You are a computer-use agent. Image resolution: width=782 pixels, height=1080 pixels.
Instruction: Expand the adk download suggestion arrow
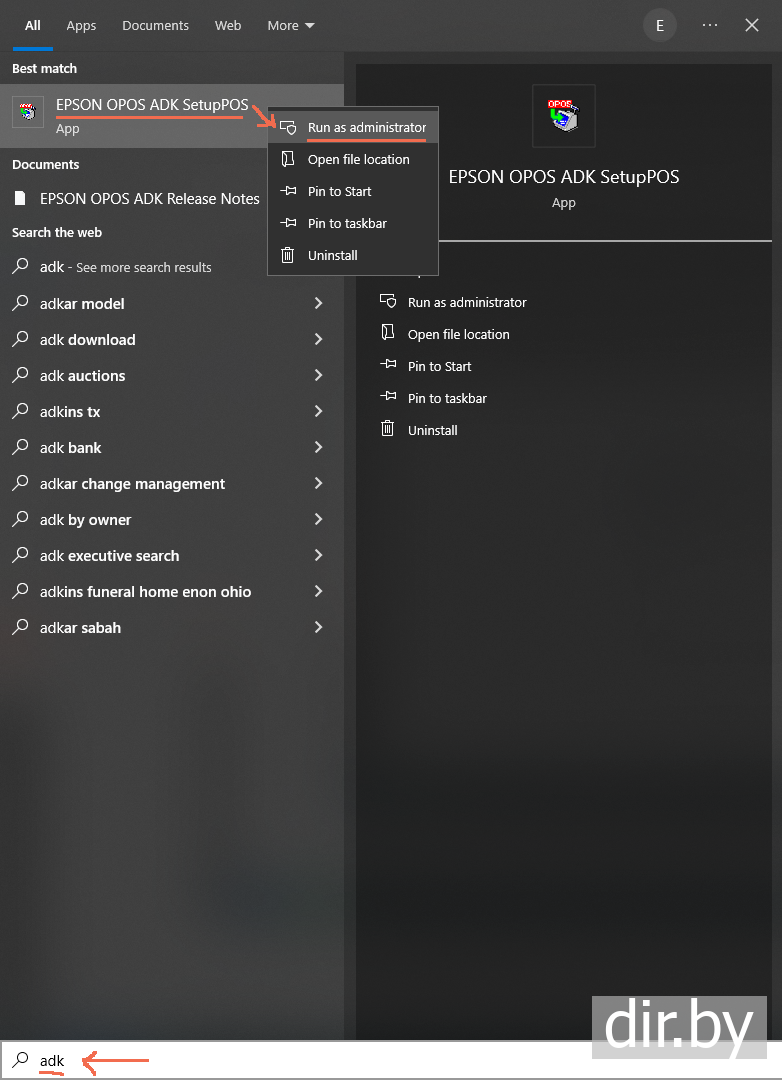coord(318,339)
